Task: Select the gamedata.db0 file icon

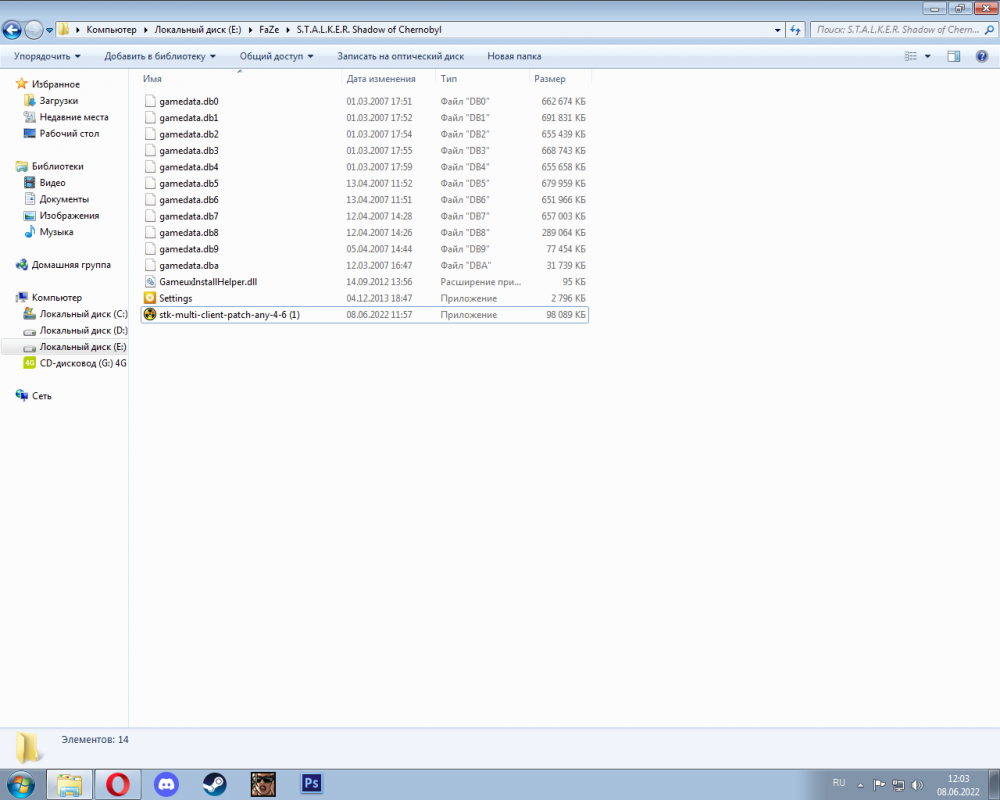Action: coord(150,101)
